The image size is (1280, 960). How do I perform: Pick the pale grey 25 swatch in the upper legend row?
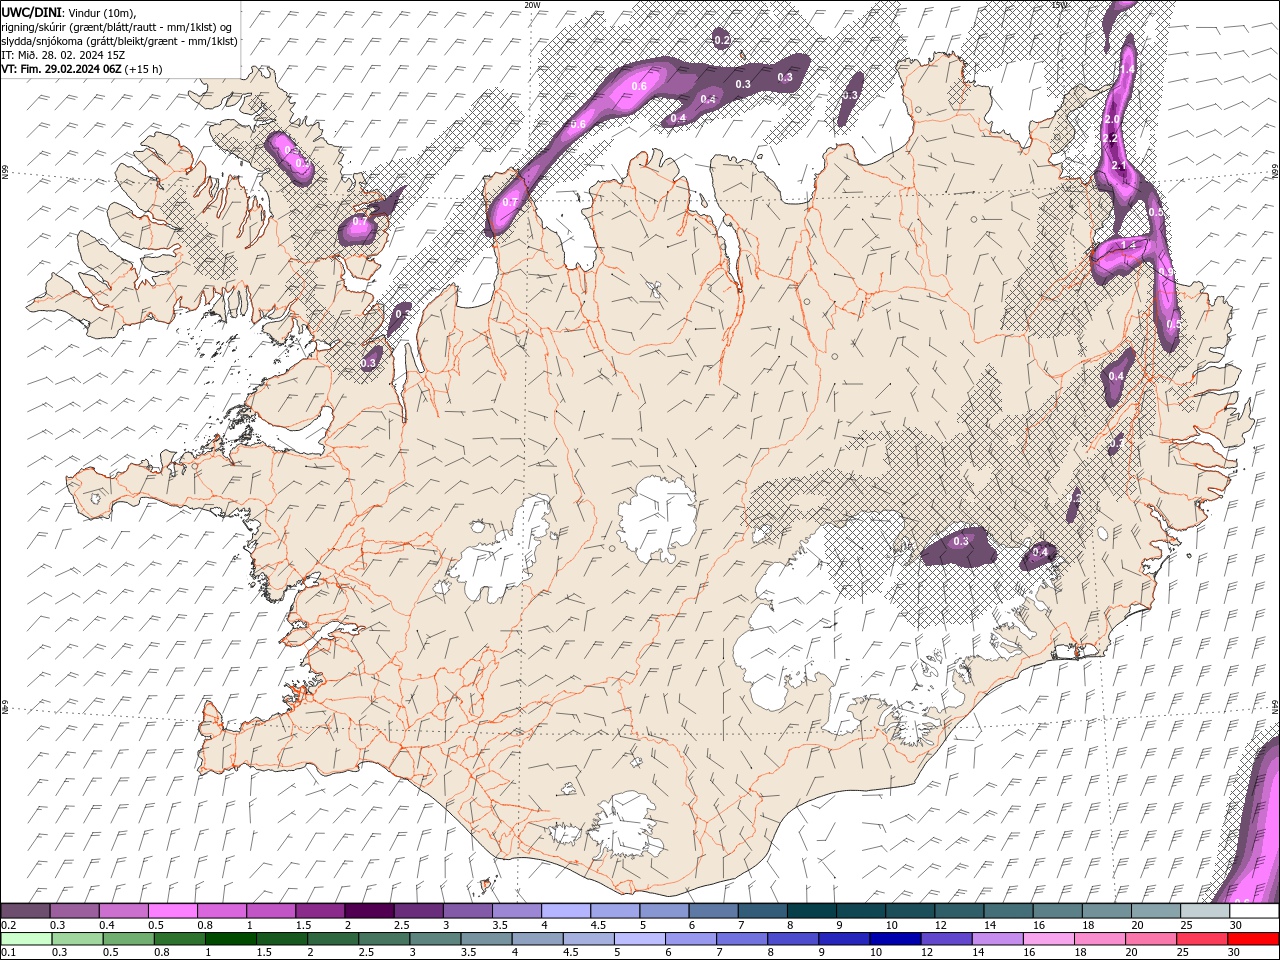point(1206,911)
